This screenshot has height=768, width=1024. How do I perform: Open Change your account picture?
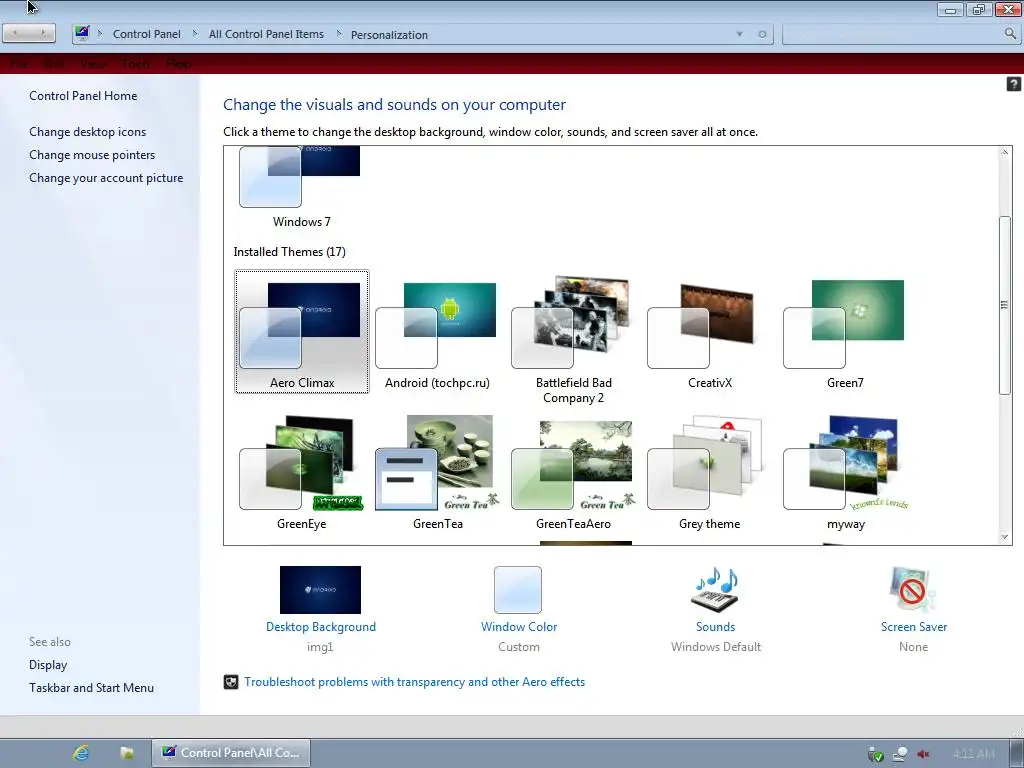click(106, 178)
